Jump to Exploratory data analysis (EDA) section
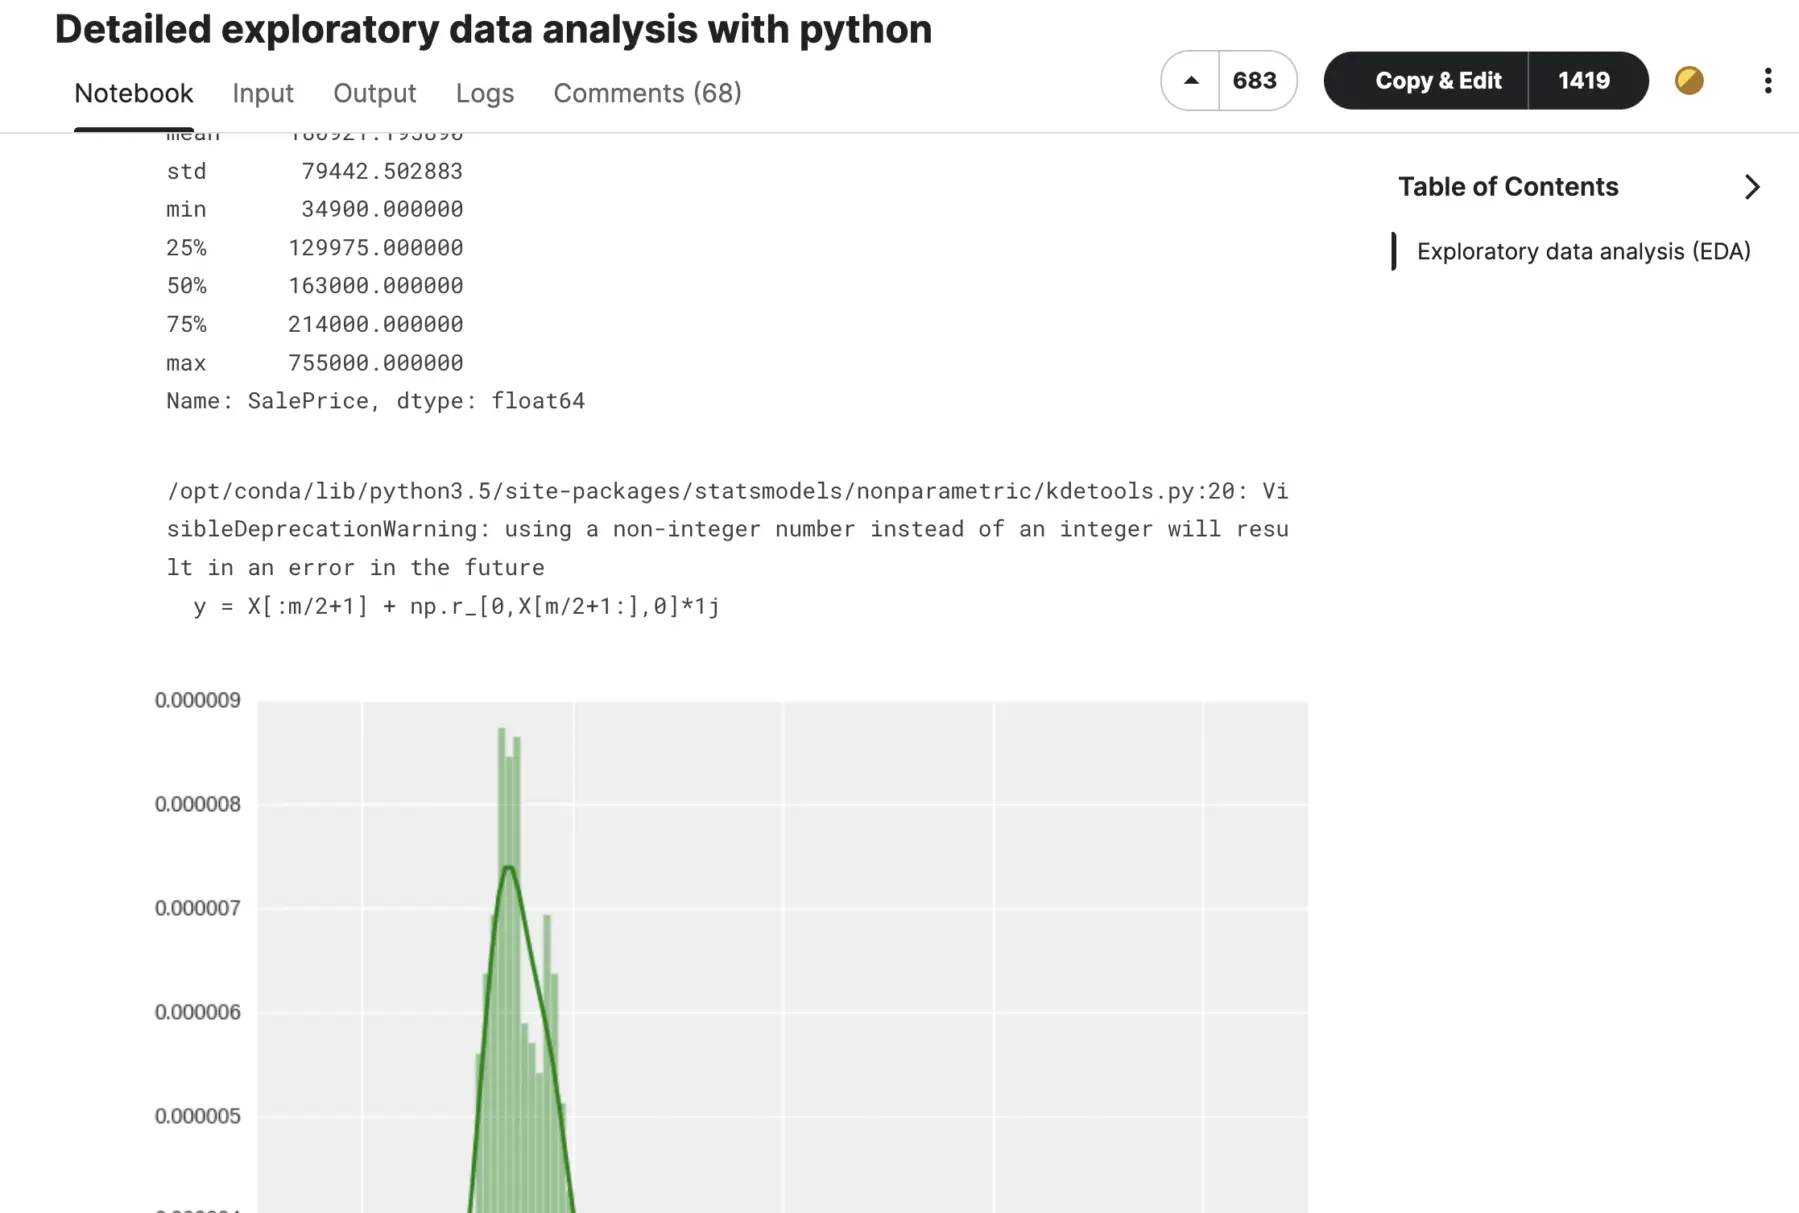1799x1213 pixels. tap(1583, 251)
